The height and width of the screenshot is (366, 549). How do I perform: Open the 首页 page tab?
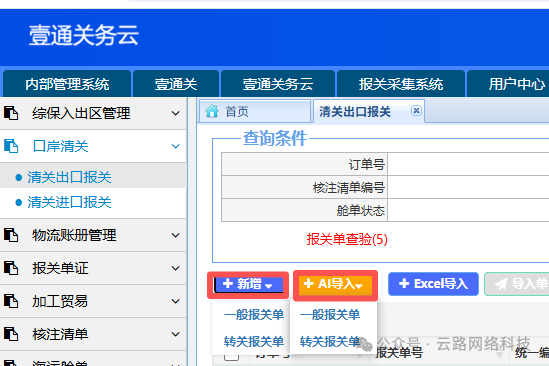[255, 111]
